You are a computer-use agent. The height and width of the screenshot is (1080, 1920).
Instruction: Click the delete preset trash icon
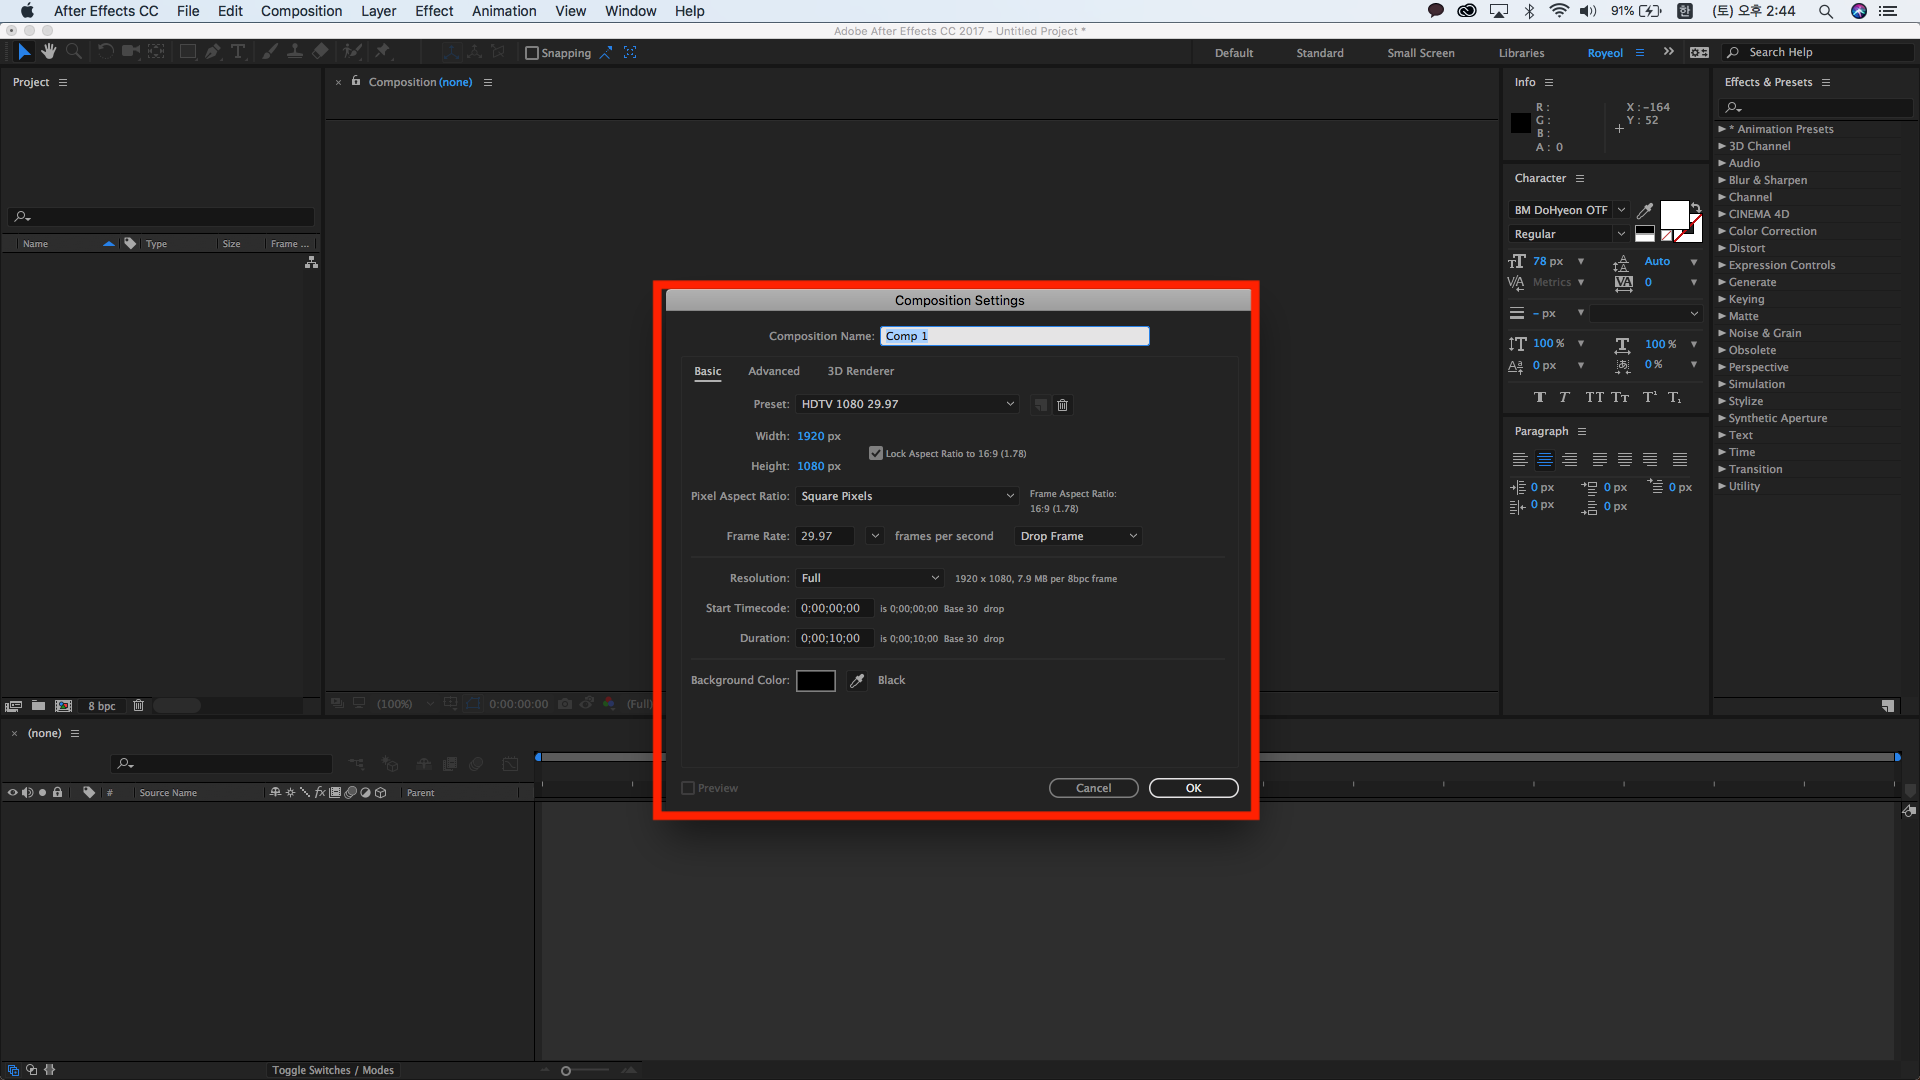click(x=1063, y=405)
